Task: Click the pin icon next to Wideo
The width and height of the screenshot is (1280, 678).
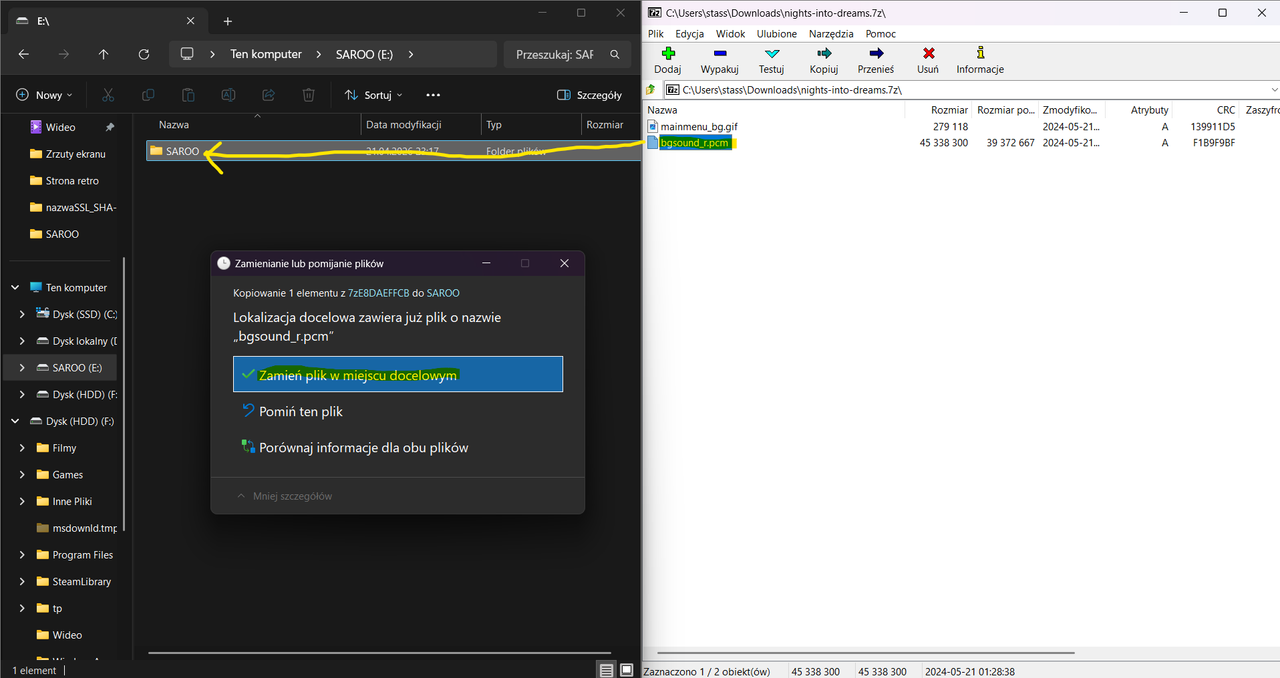Action: 110,127
